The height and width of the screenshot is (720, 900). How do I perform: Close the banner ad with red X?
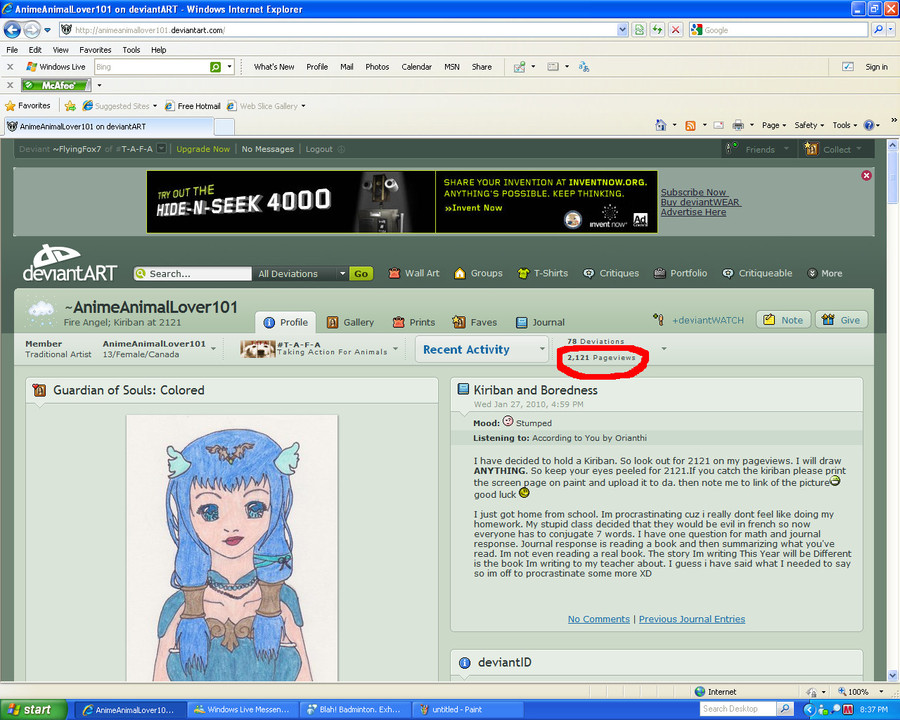coord(867,175)
